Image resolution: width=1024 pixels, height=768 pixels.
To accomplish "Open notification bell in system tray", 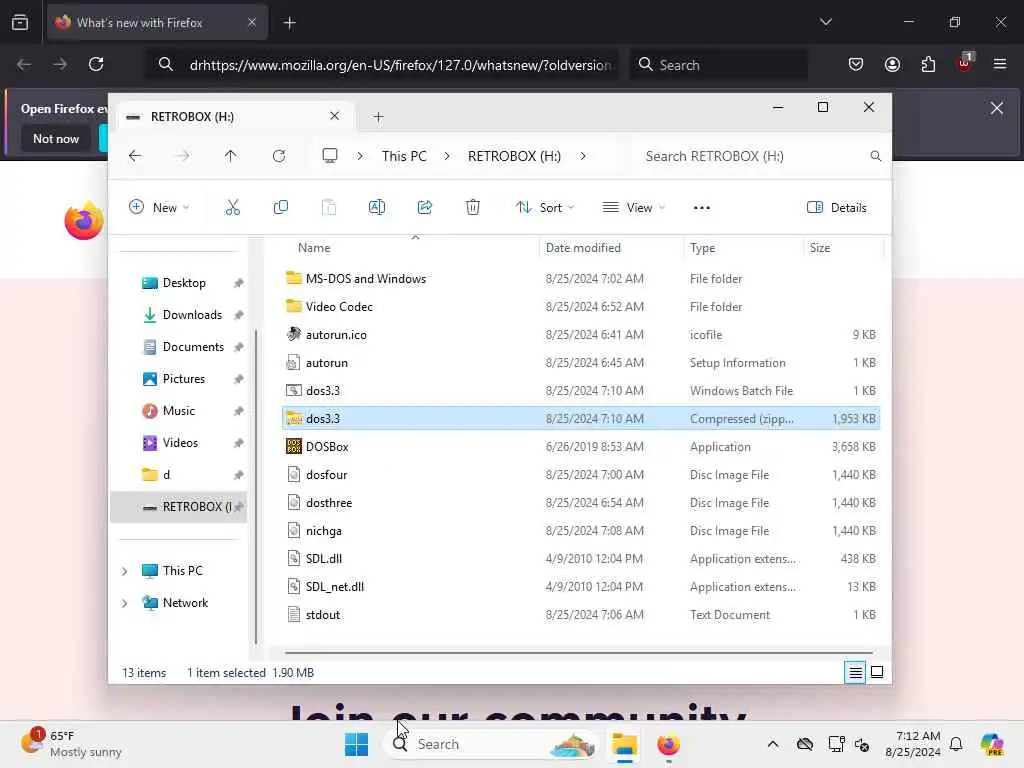I will click(x=956, y=744).
